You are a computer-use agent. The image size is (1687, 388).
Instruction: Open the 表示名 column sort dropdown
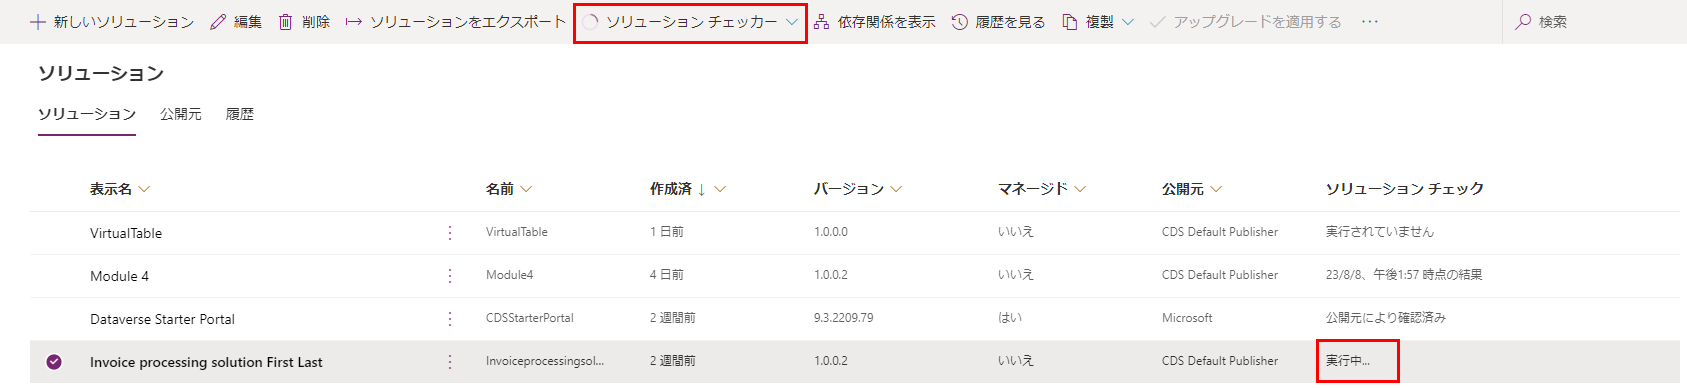coord(144,189)
